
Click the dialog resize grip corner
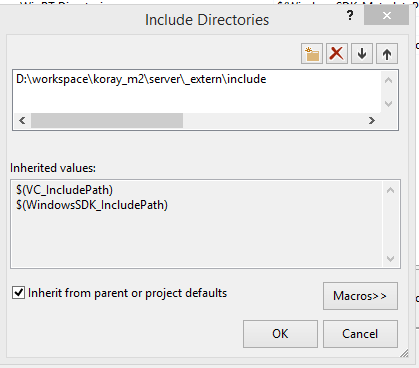pos(404,353)
